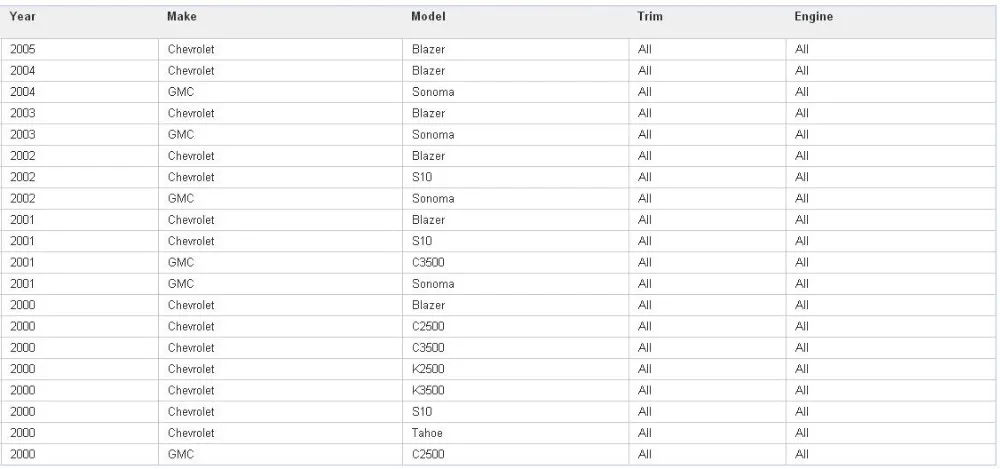Click the Trim cell of the Tahoe row

(644, 432)
